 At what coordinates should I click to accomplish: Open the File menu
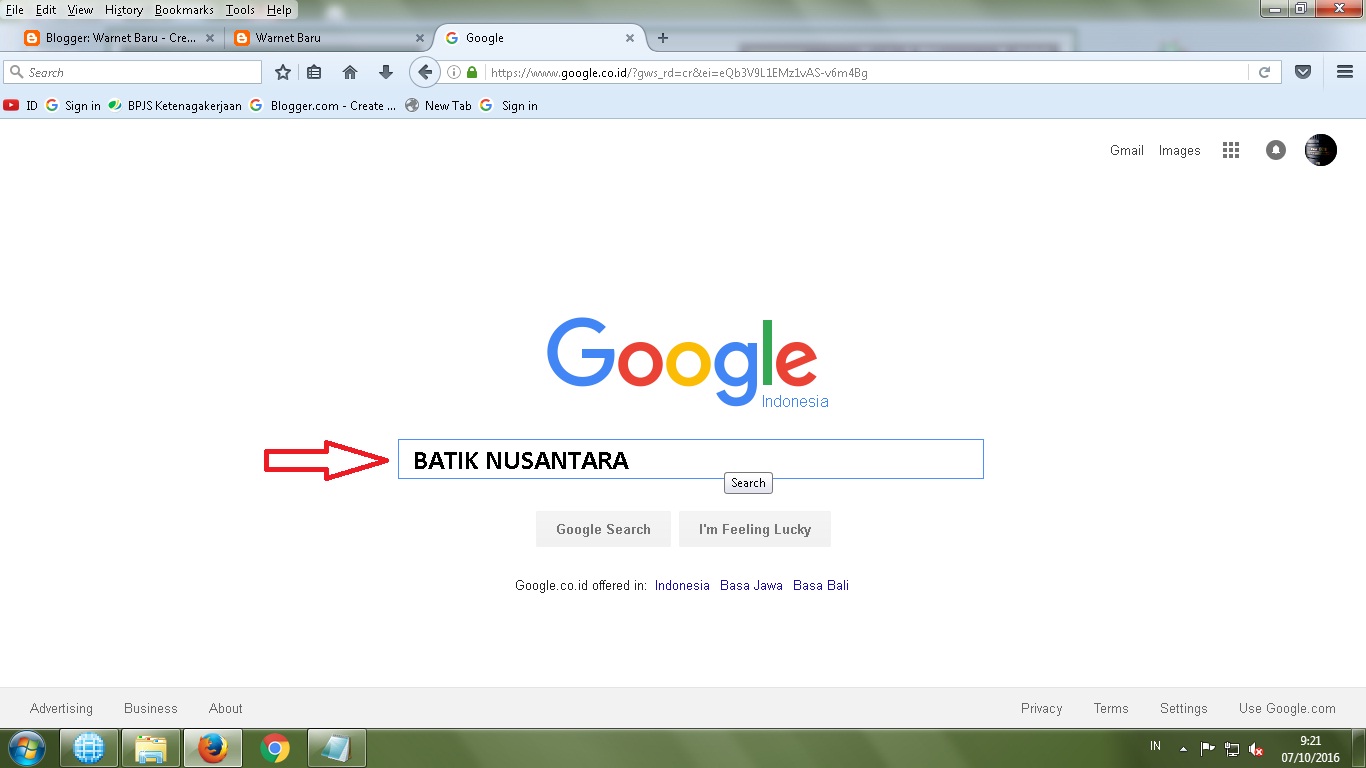15,10
